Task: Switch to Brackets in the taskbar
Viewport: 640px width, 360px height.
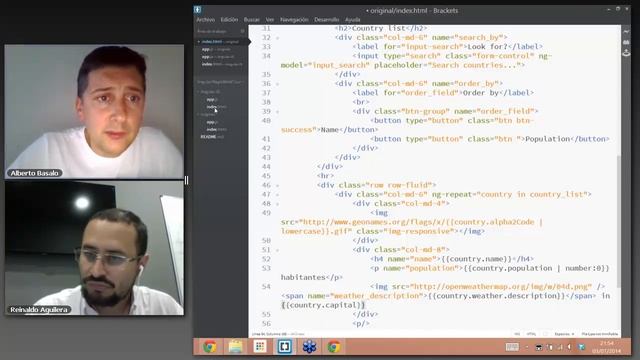Action: tap(284, 347)
